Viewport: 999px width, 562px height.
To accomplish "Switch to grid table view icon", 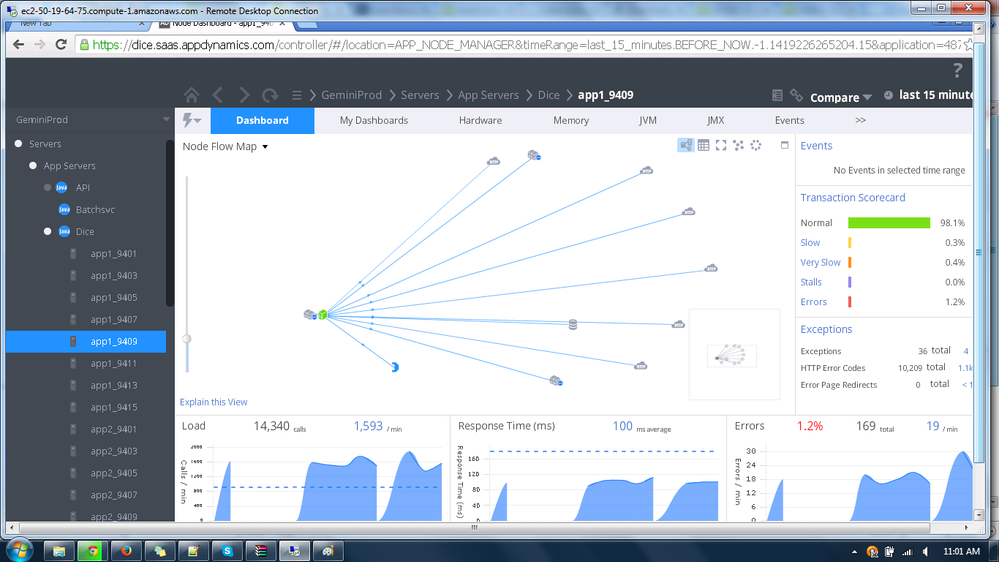I will (703, 145).
